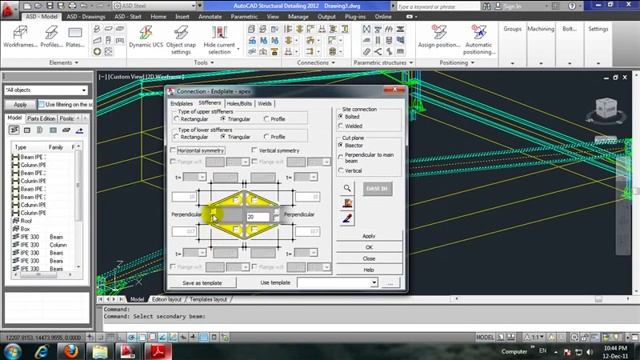Select the Plates tool
Image resolution: width=640 pixels, height=360 pixels.
point(75,36)
